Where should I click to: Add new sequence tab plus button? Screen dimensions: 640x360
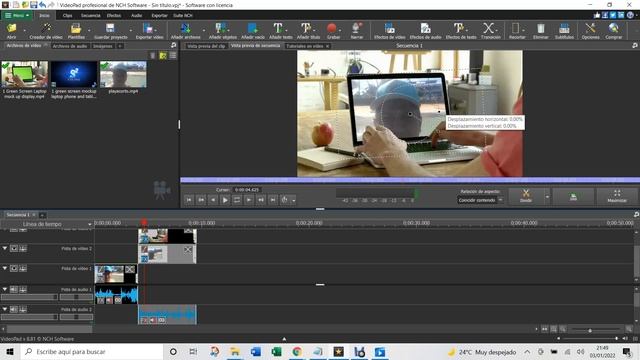(x=42, y=215)
